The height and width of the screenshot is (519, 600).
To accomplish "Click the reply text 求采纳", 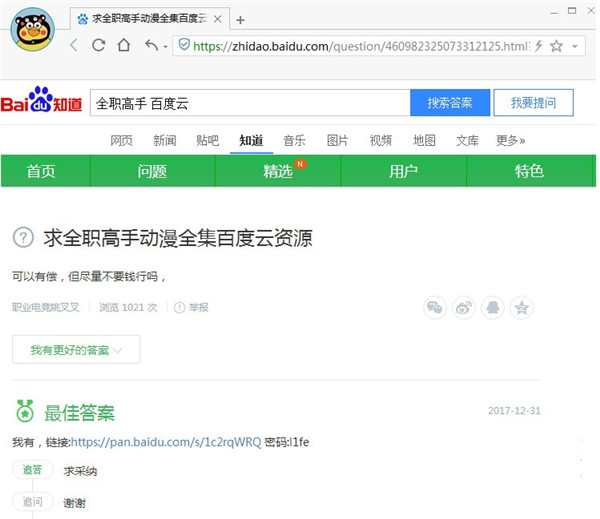I will (x=80, y=471).
